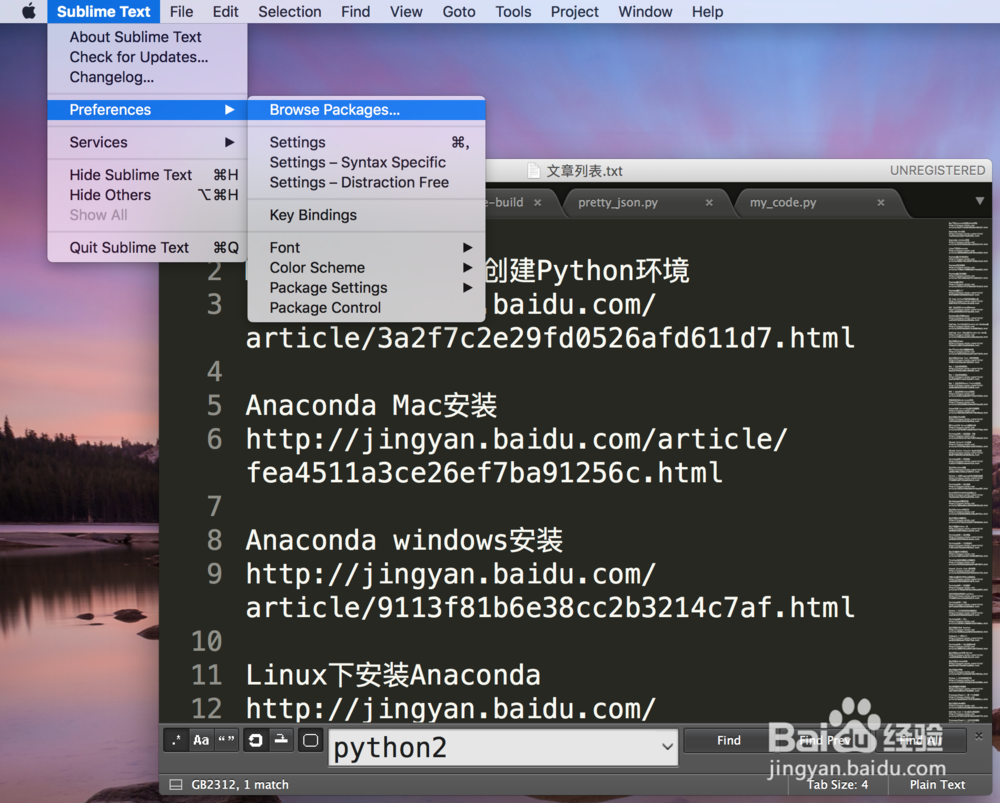Open the Changelog… entry

[x=147, y=77]
